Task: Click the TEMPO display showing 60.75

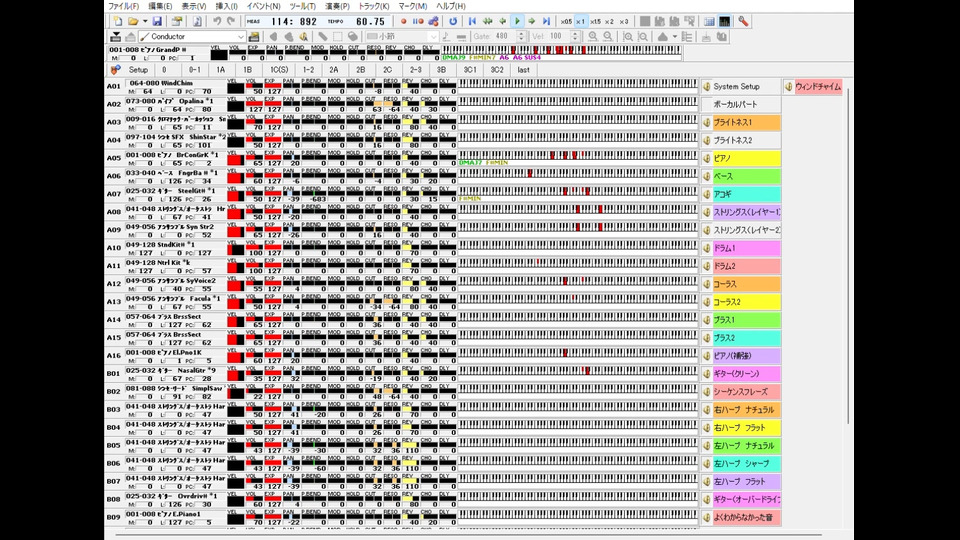Action: 370,21
